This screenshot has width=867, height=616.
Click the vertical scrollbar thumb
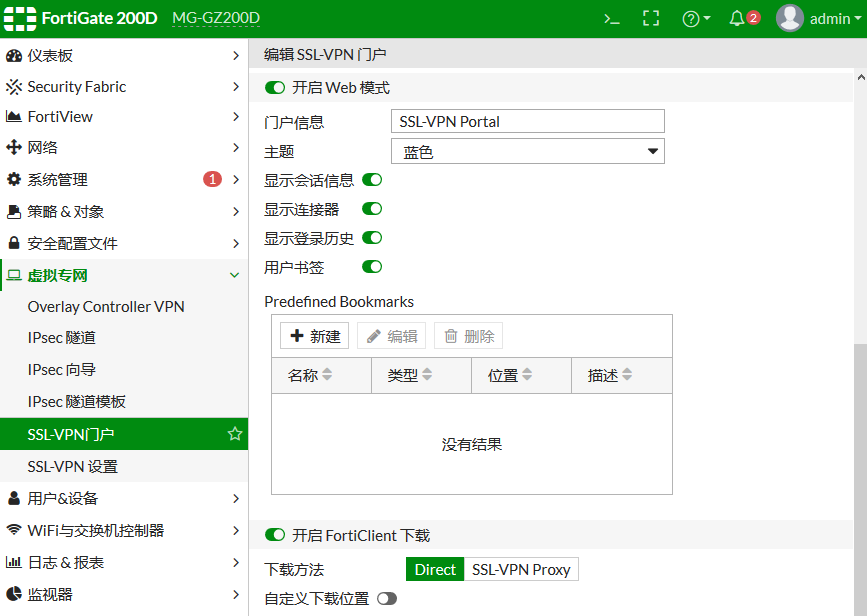click(860, 479)
